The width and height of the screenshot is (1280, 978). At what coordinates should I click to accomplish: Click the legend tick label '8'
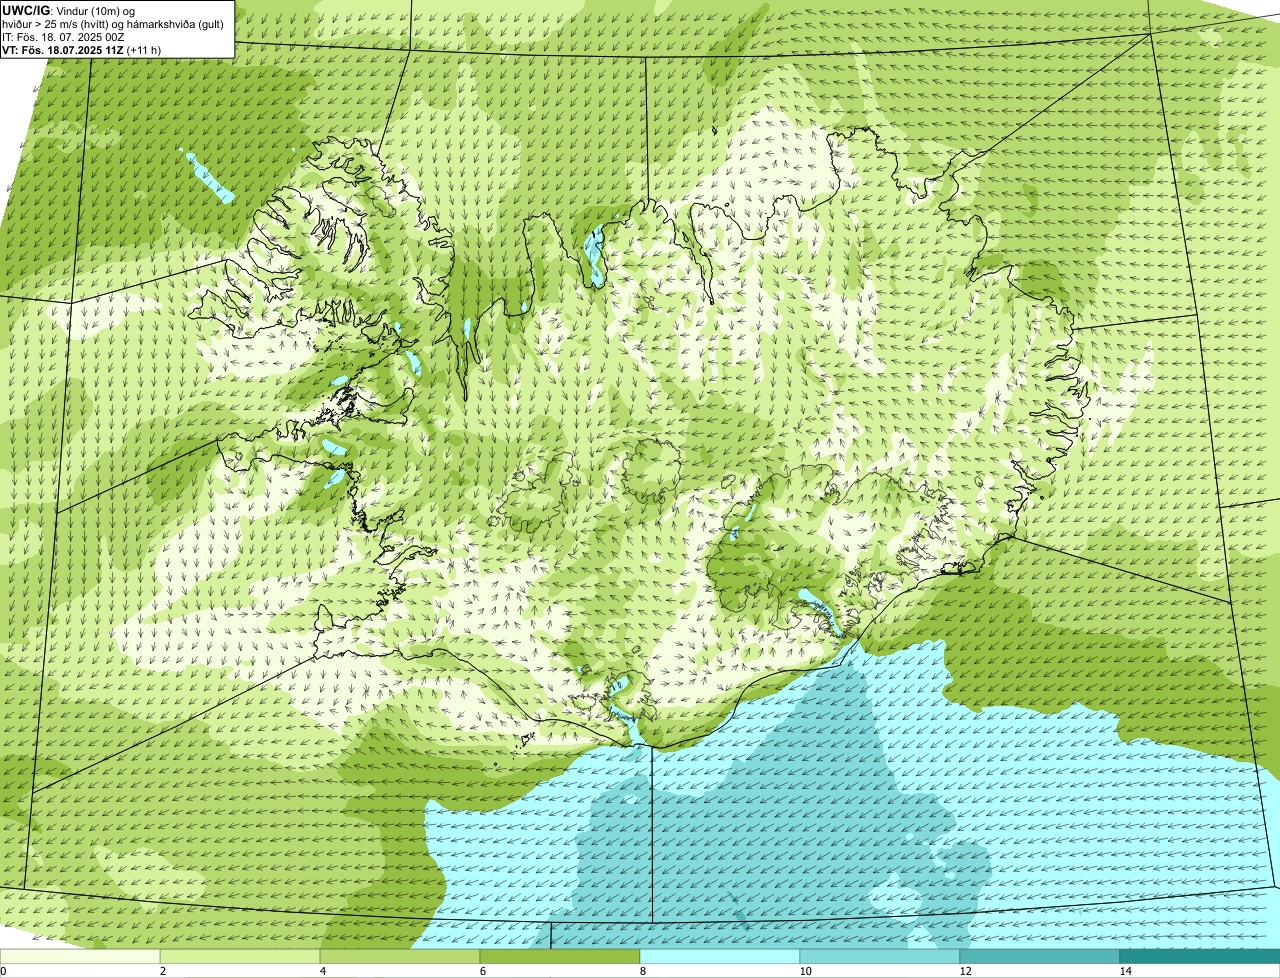(642, 971)
